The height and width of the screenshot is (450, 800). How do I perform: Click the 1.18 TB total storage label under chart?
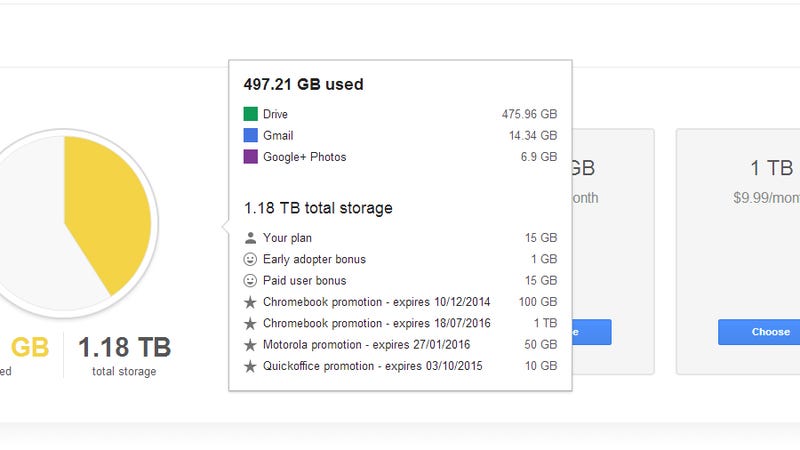pos(124,356)
